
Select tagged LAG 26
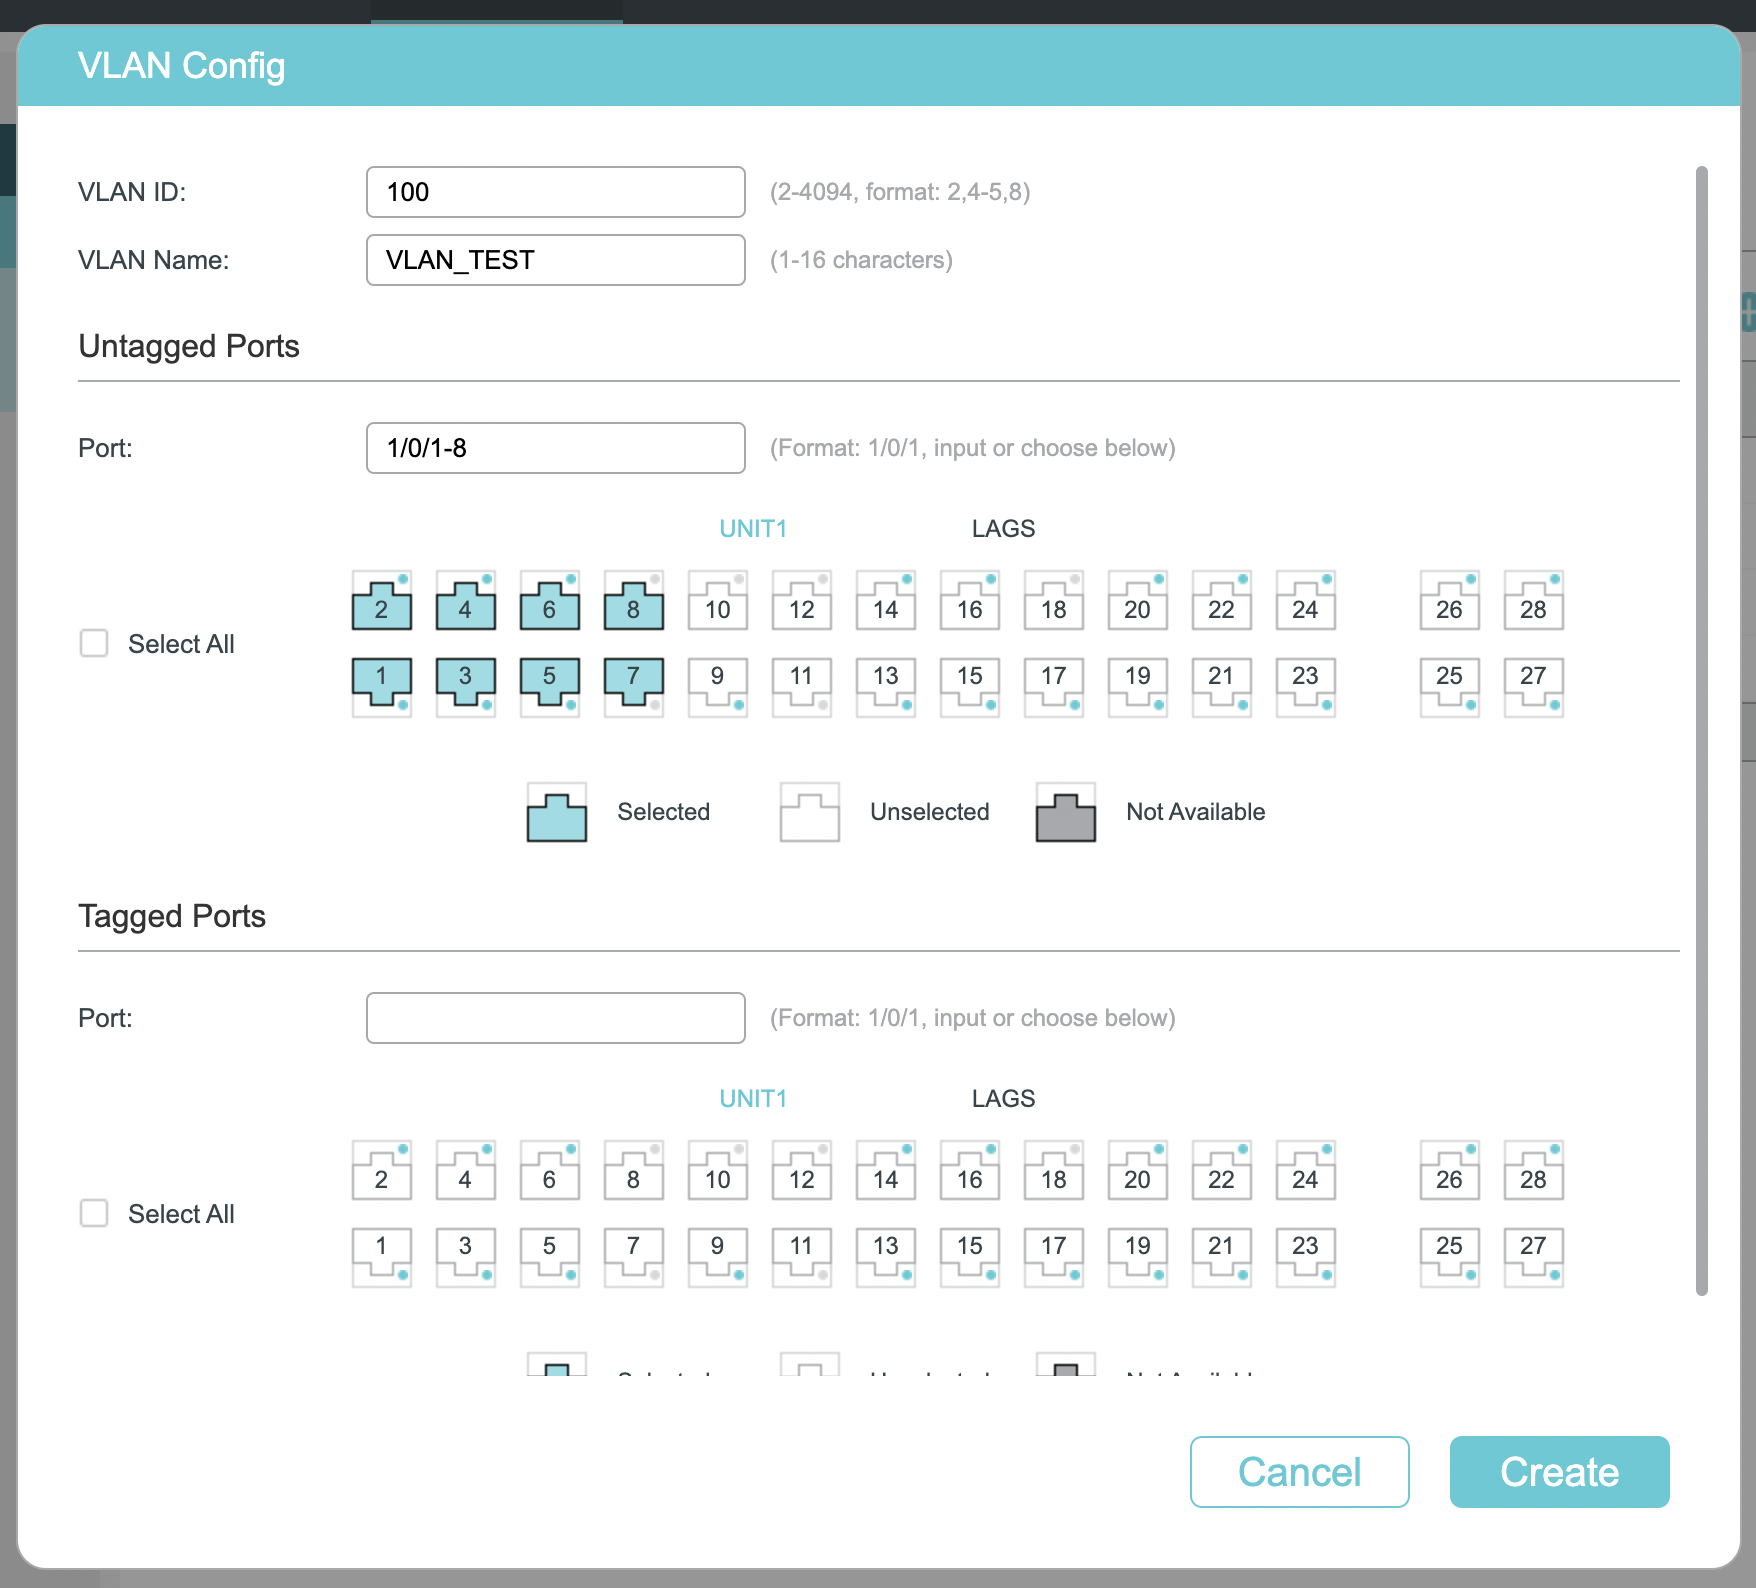click(x=1450, y=1171)
